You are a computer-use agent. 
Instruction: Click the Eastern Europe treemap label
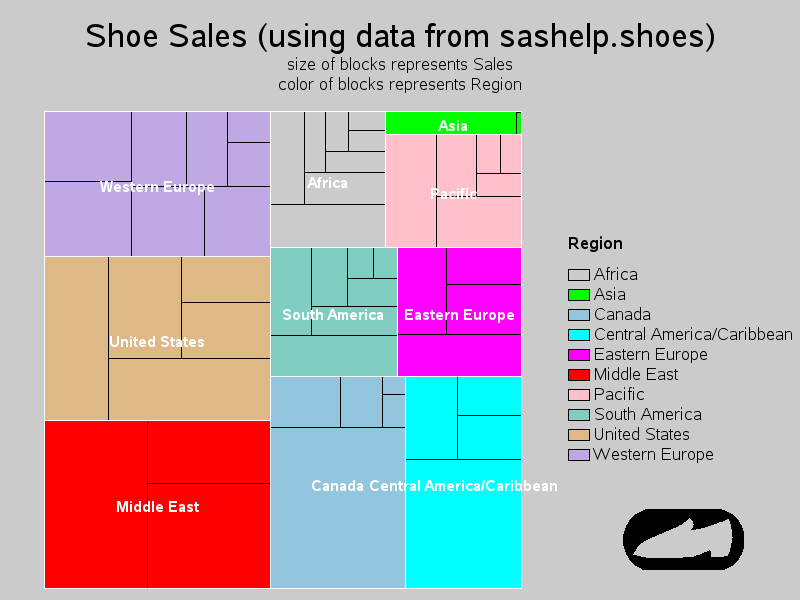pos(459,315)
